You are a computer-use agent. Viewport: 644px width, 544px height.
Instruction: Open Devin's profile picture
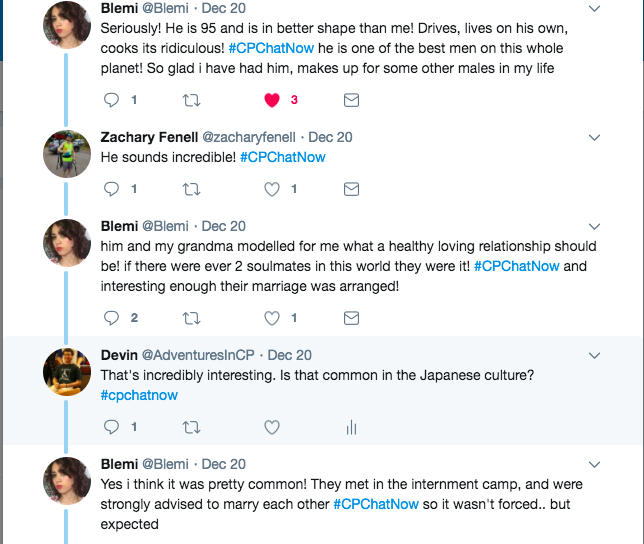tap(68, 373)
